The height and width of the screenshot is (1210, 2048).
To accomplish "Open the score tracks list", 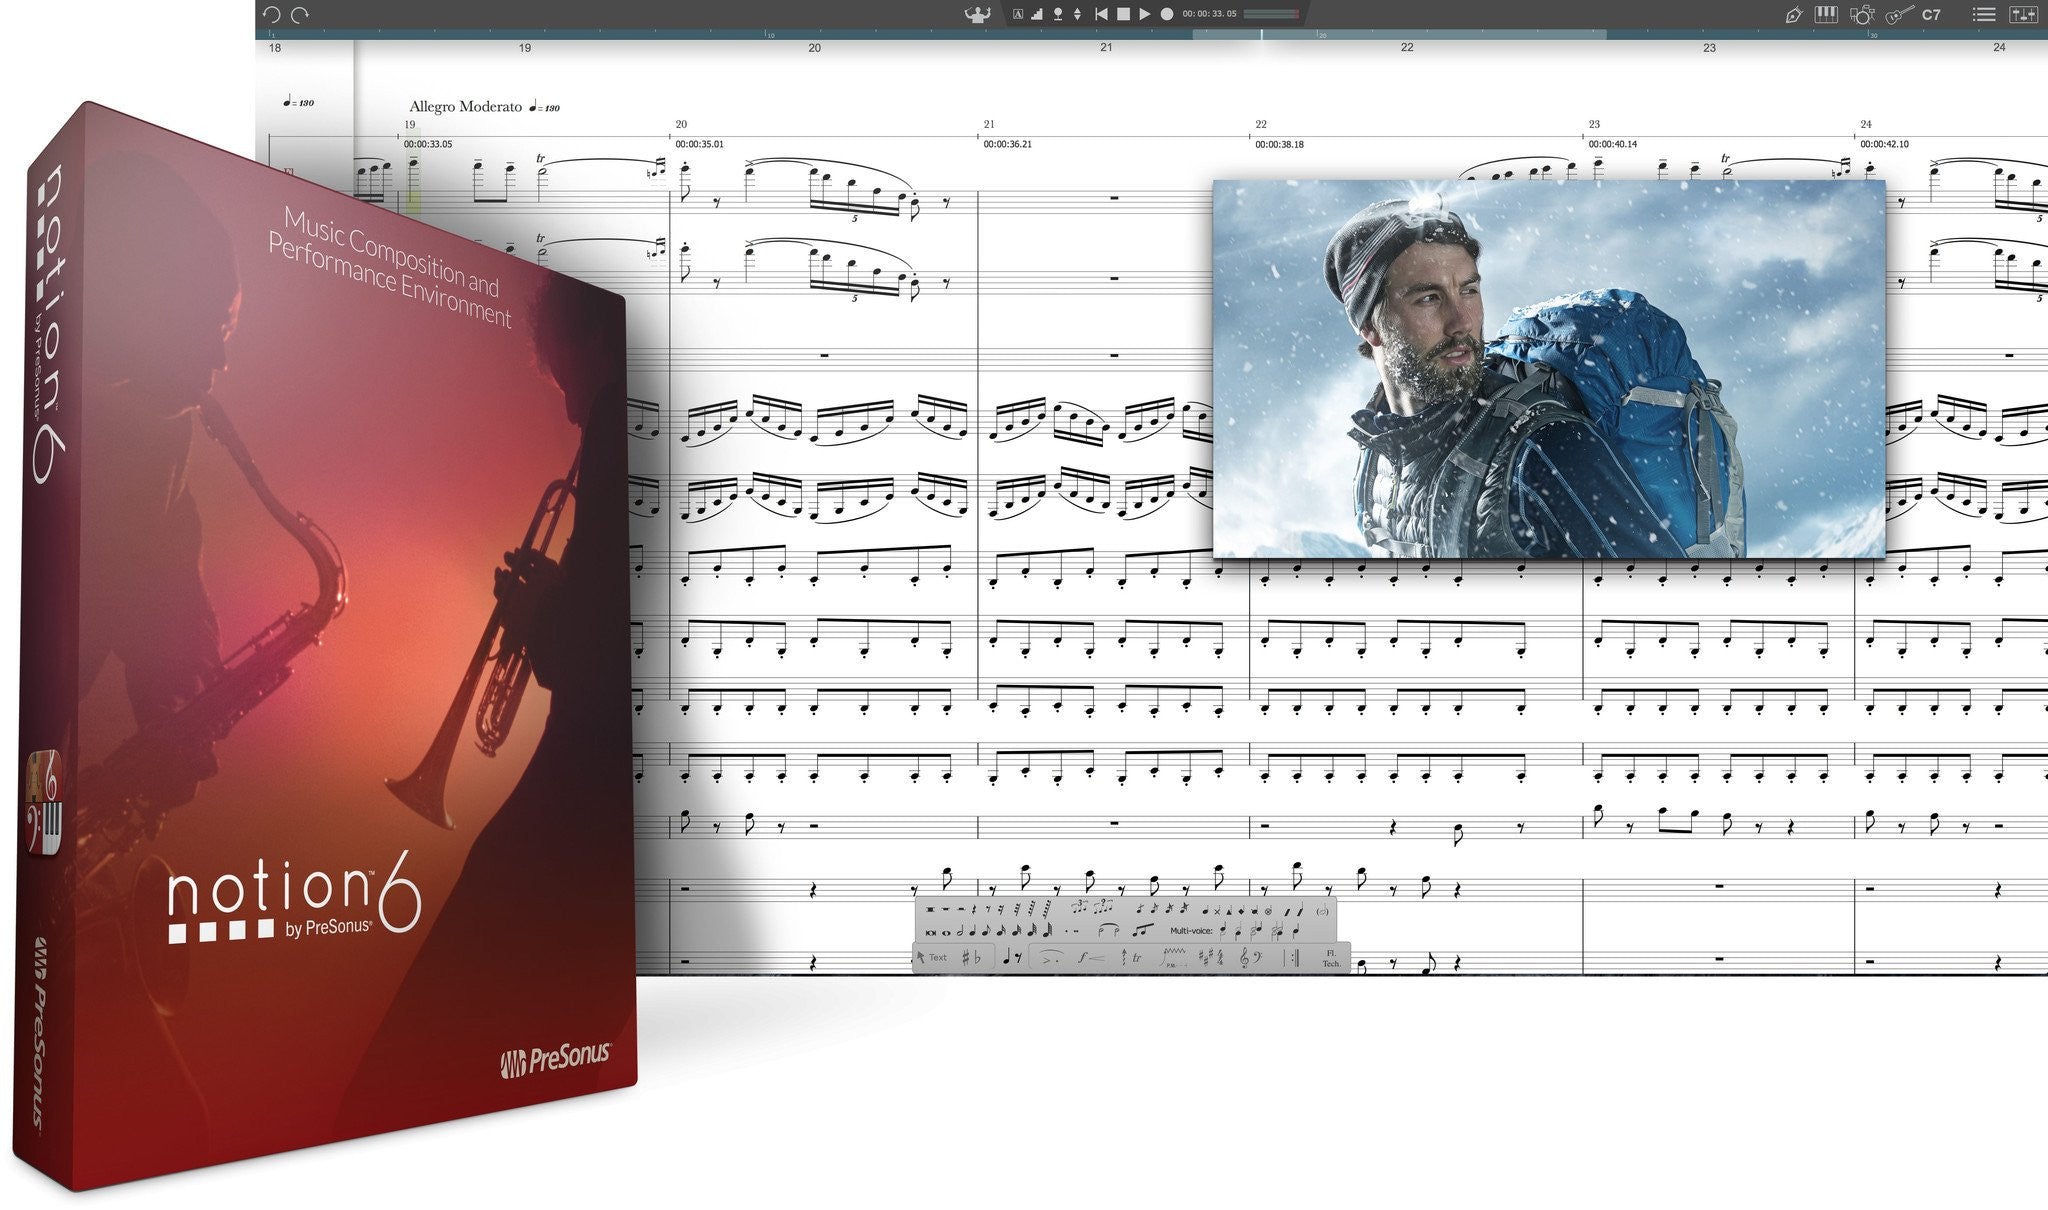I will pyautogui.click(x=1985, y=14).
